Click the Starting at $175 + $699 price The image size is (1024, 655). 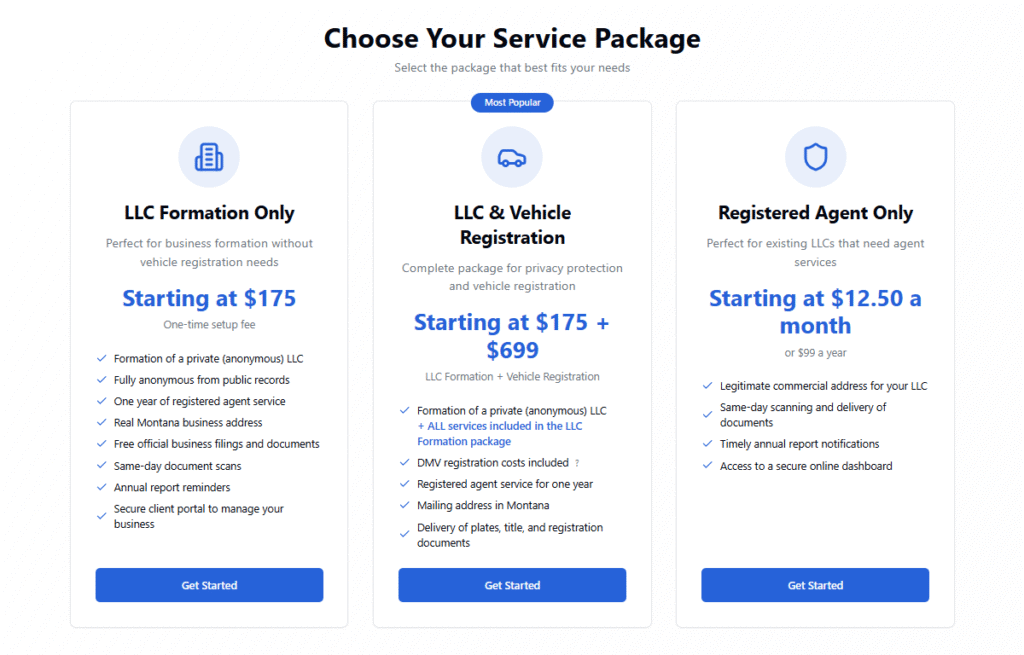tap(512, 336)
